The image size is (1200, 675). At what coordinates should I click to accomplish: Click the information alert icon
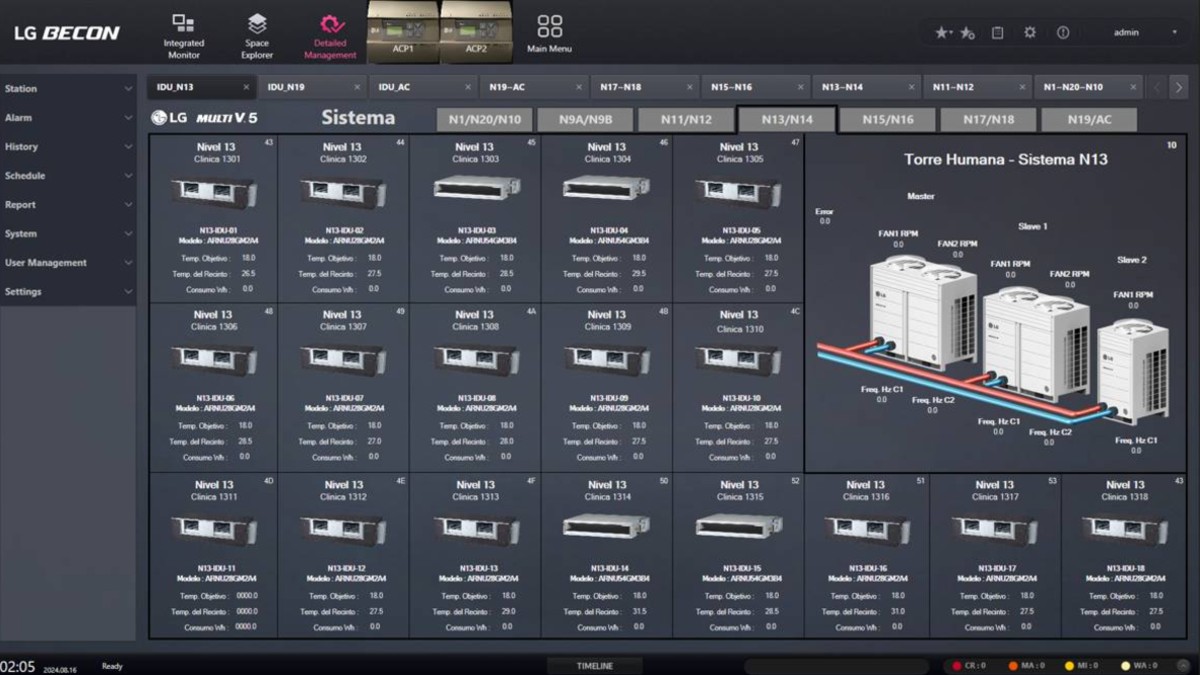click(x=1063, y=32)
